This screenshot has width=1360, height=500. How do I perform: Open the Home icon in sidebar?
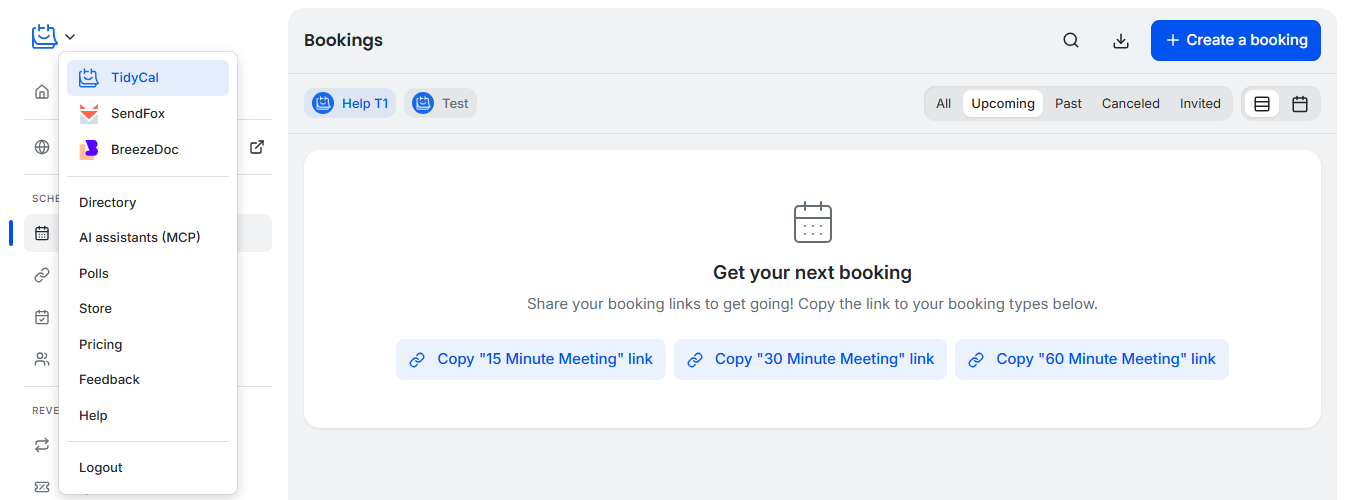42,92
